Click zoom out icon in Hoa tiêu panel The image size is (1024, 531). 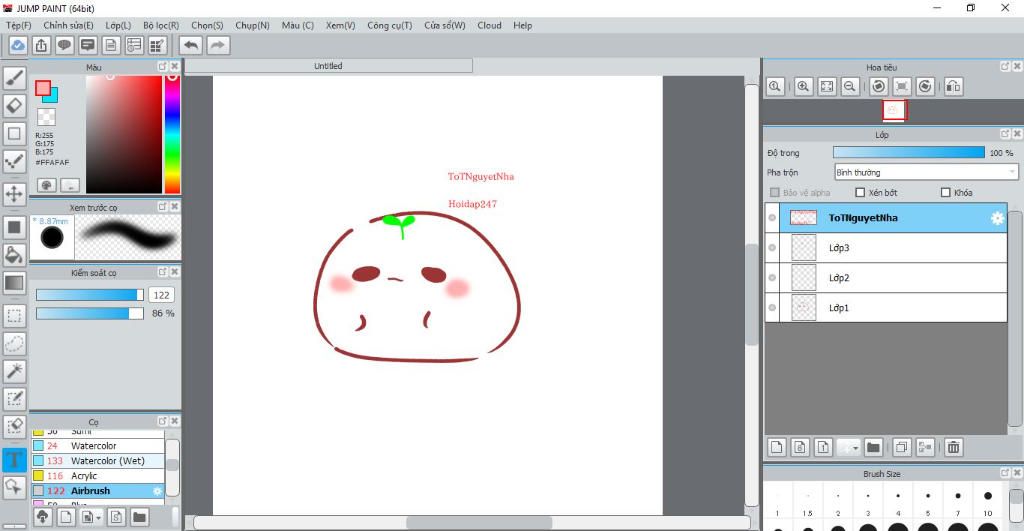[x=850, y=86]
